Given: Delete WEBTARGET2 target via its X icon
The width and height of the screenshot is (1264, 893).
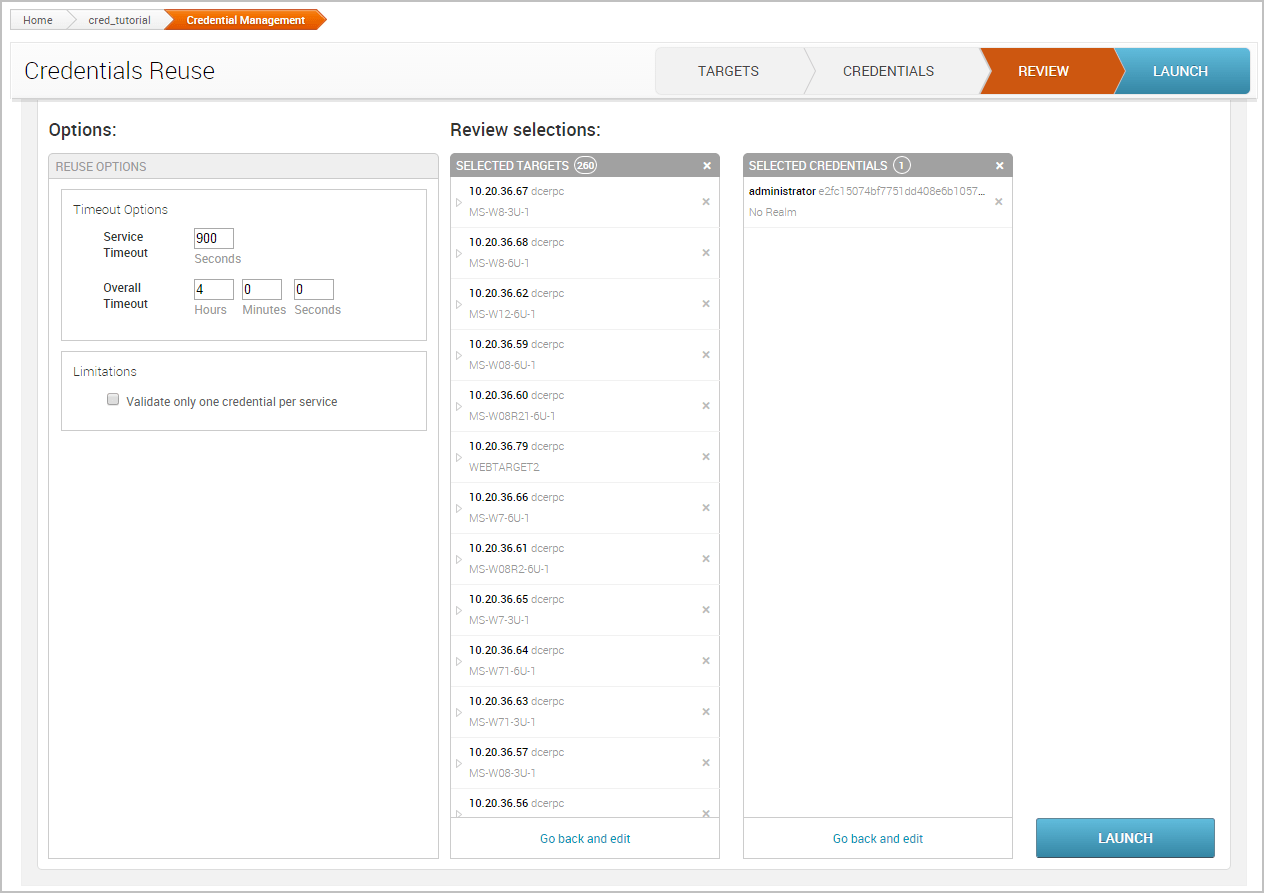Looking at the screenshot, I should coord(705,457).
